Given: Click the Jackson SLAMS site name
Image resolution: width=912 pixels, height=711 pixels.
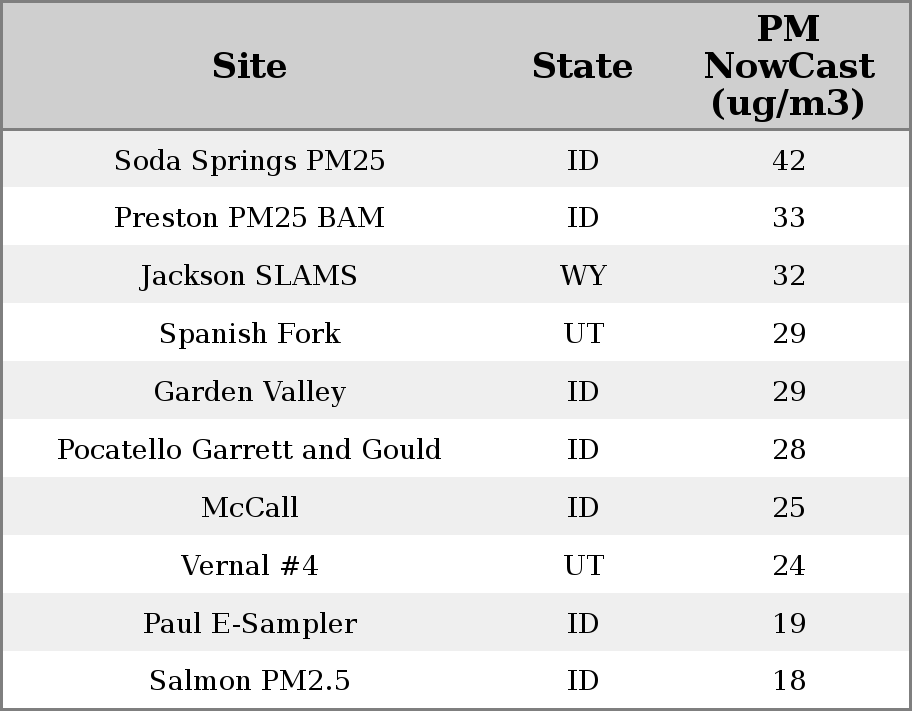Looking at the screenshot, I should click(x=249, y=276).
